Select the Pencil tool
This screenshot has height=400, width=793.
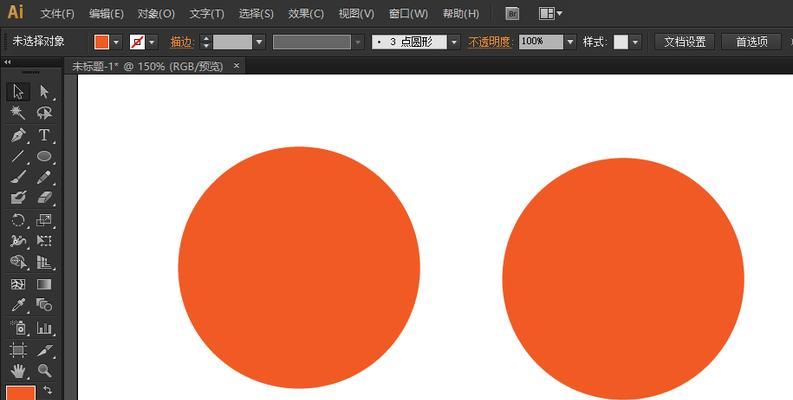coord(45,177)
